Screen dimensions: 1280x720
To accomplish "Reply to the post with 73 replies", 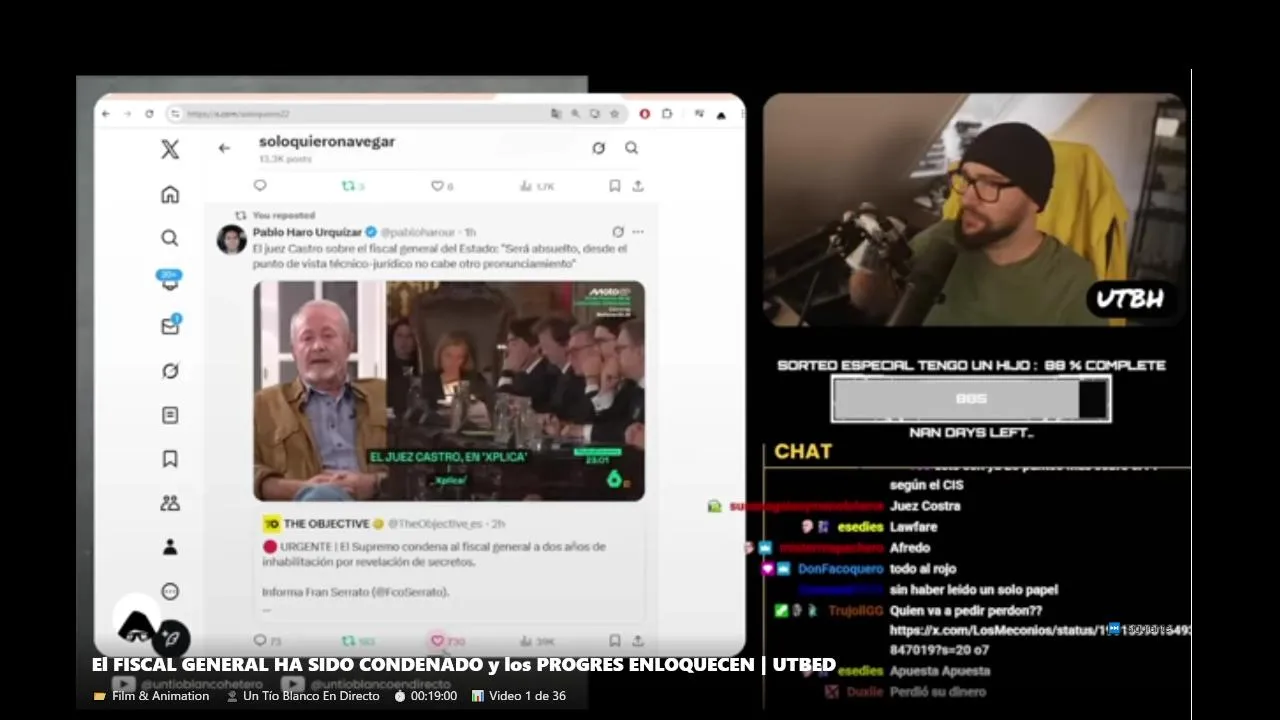I will tap(267, 641).
